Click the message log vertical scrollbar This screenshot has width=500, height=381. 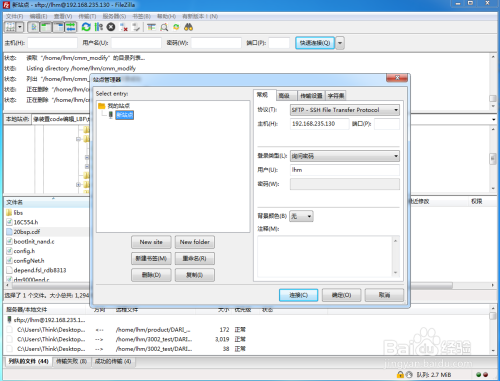click(493, 82)
